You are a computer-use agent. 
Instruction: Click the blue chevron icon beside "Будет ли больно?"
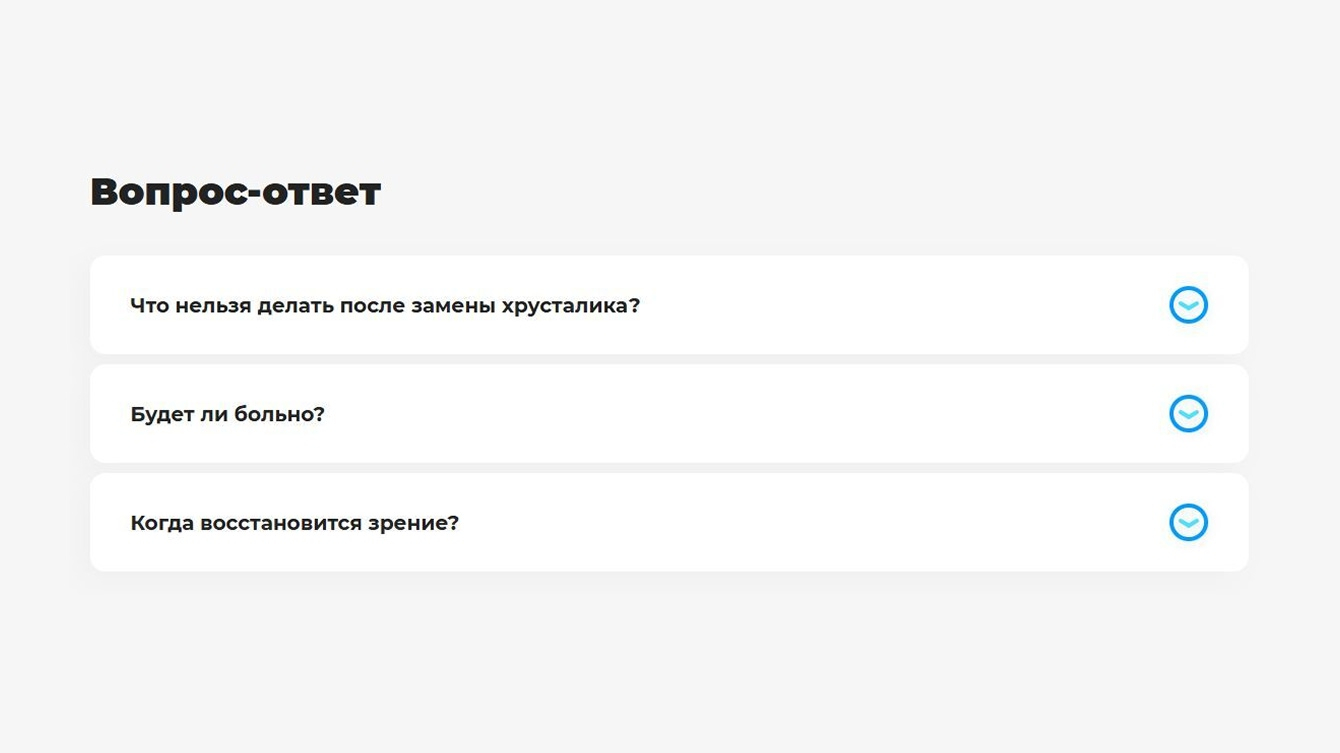pos(1188,414)
